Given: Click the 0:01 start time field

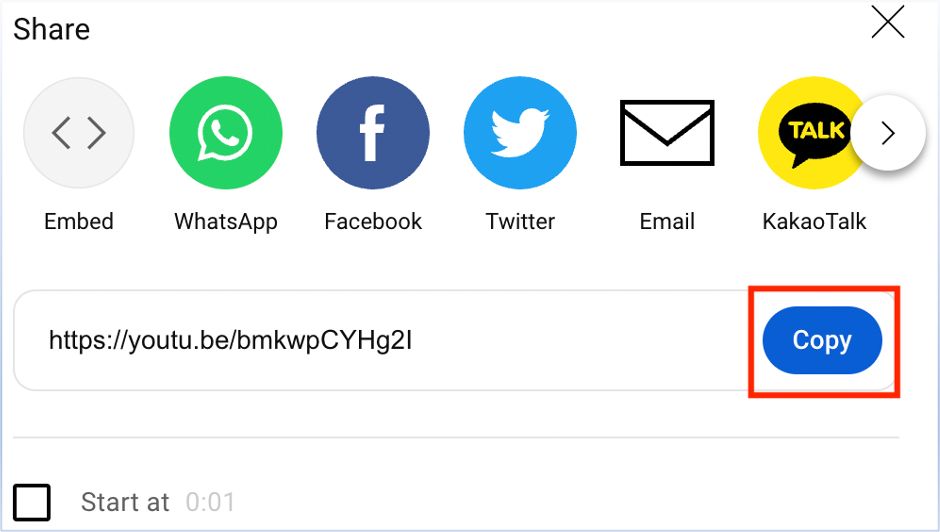Looking at the screenshot, I should coord(210,502).
